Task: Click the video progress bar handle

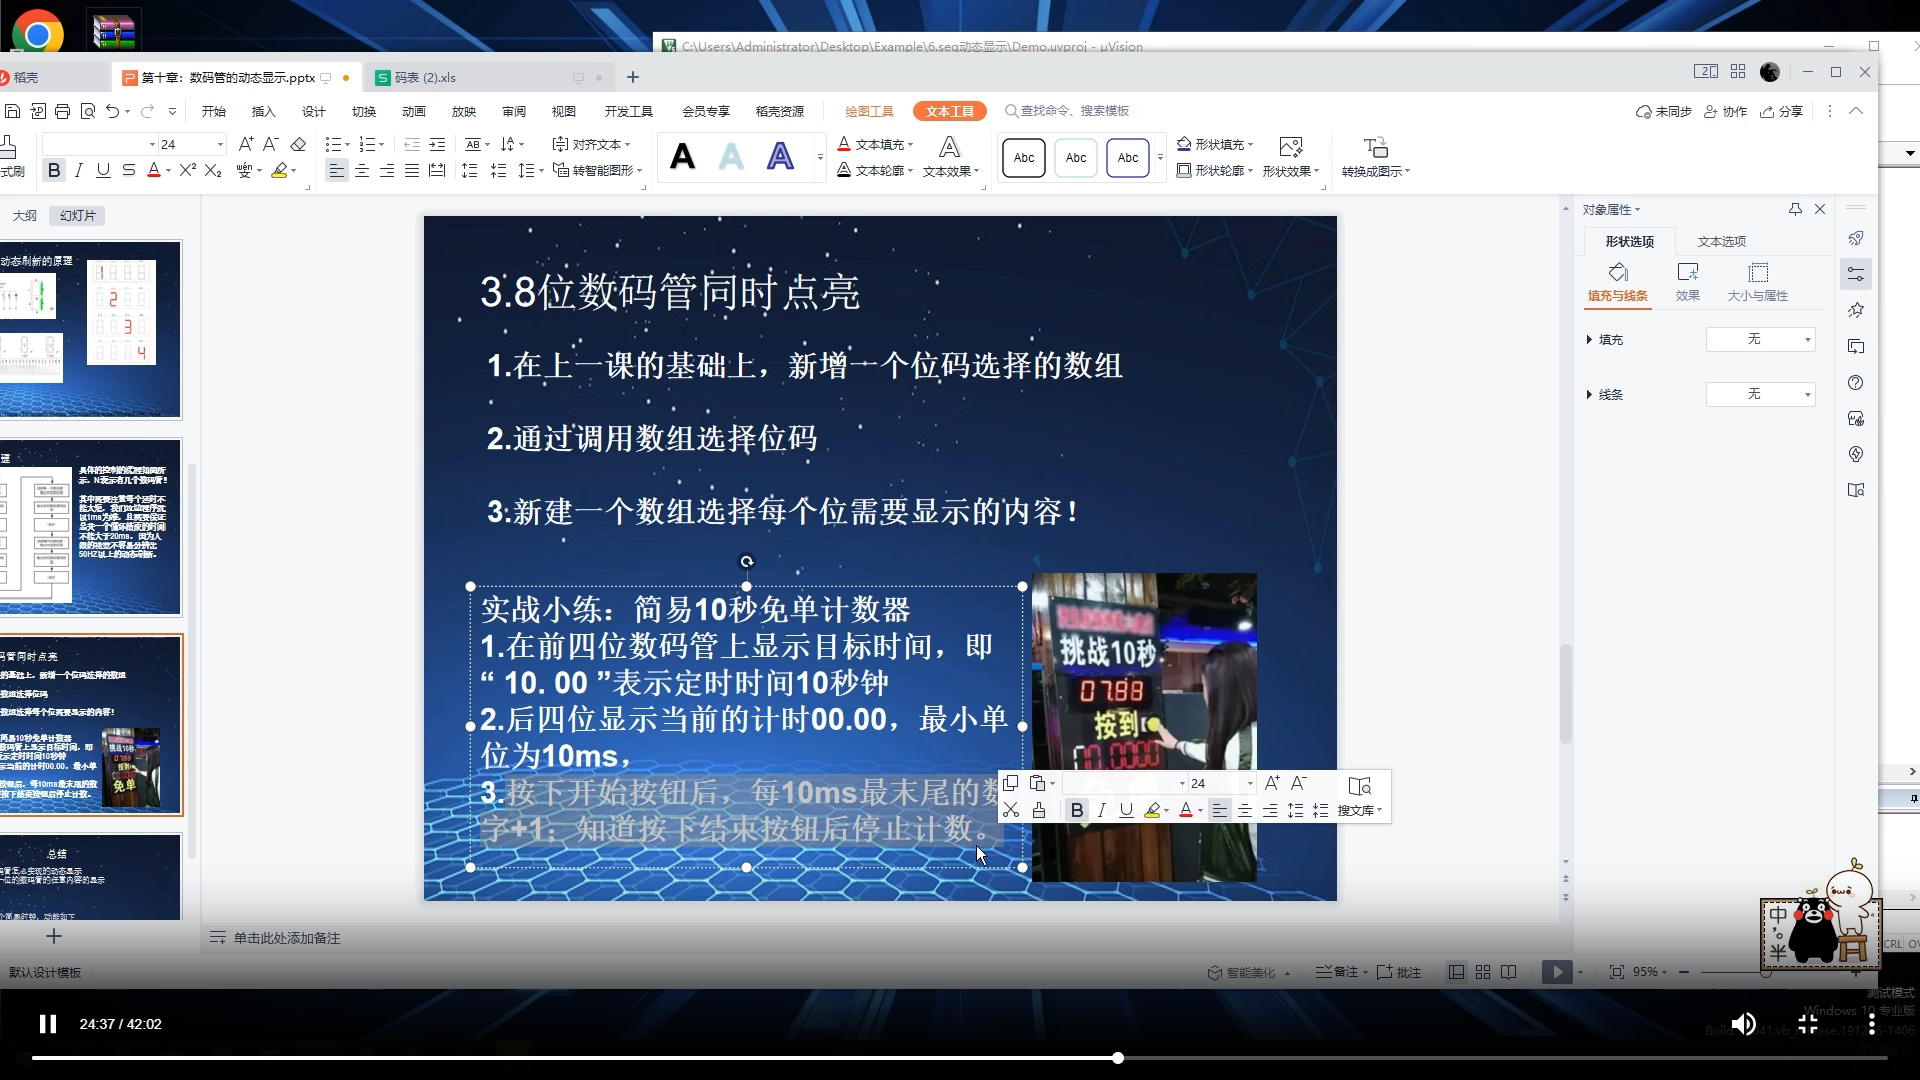Action: 1118,1058
